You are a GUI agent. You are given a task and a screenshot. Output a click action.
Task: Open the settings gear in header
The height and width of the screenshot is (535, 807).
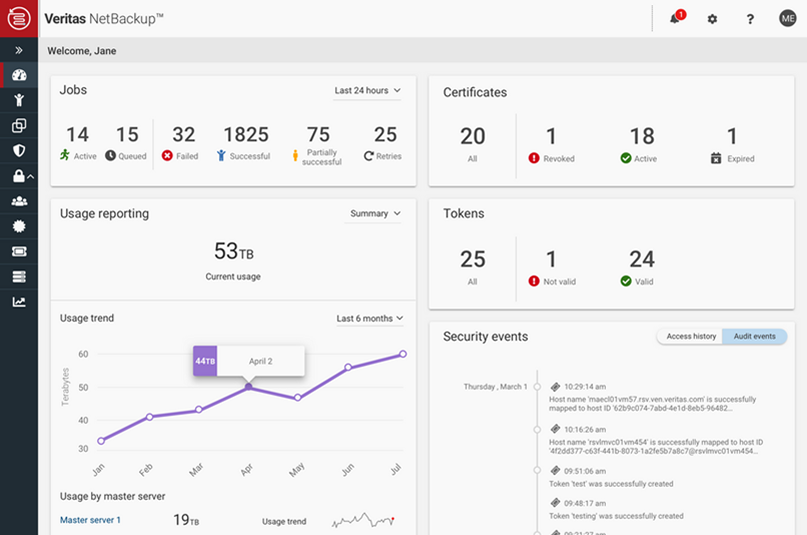(712, 19)
